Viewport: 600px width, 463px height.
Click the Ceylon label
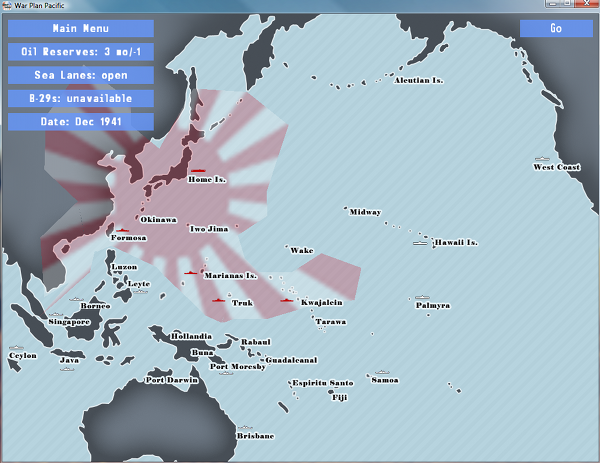(x=23, y=355)
